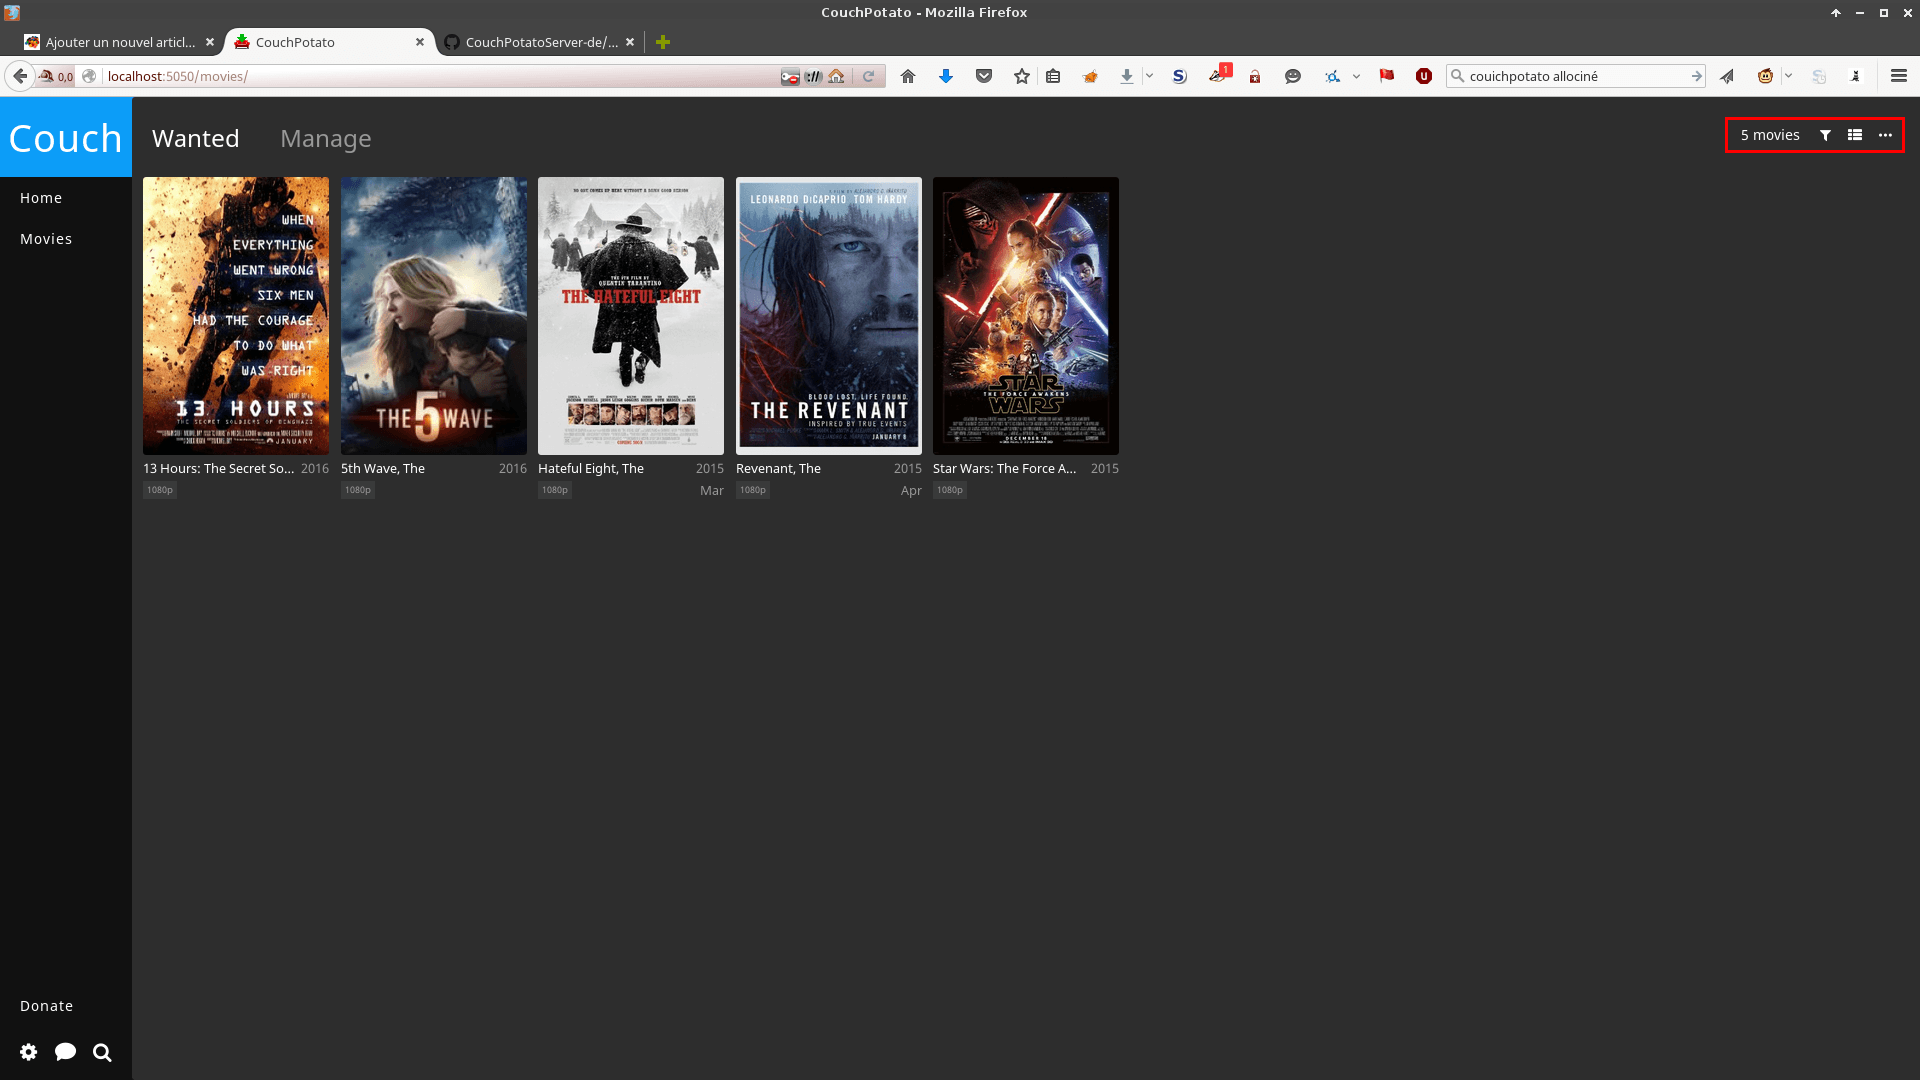Open The Revenant movie poster
This screenshot has height=1080, width=1920.
tap(829, 316)
